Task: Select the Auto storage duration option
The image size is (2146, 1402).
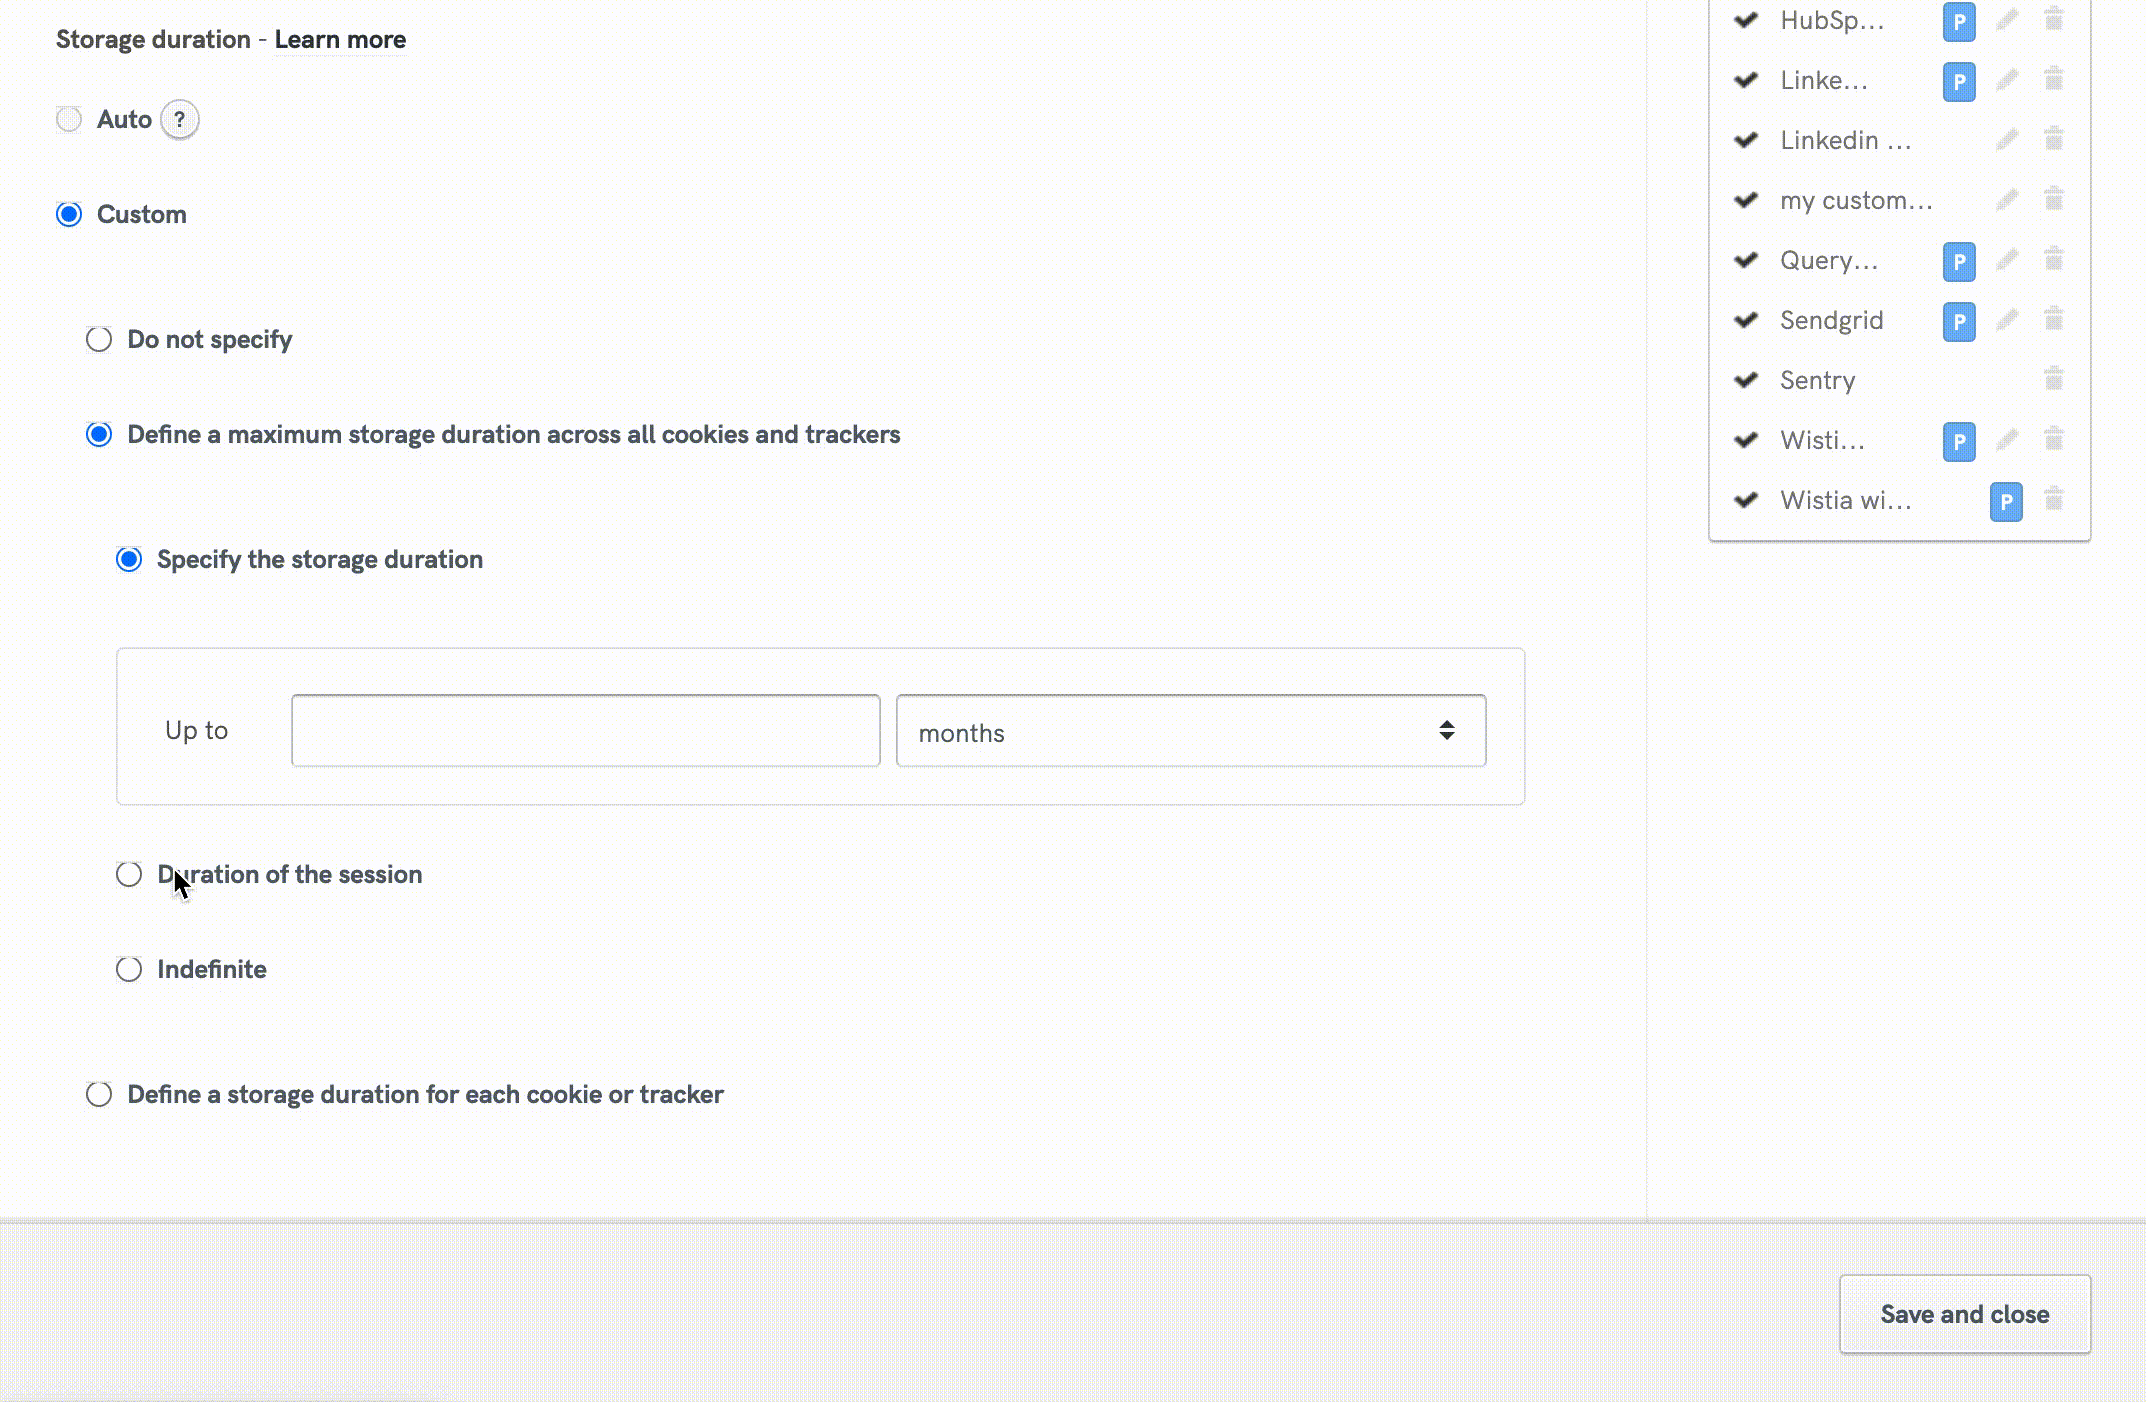Action: (x=69, y=120)
